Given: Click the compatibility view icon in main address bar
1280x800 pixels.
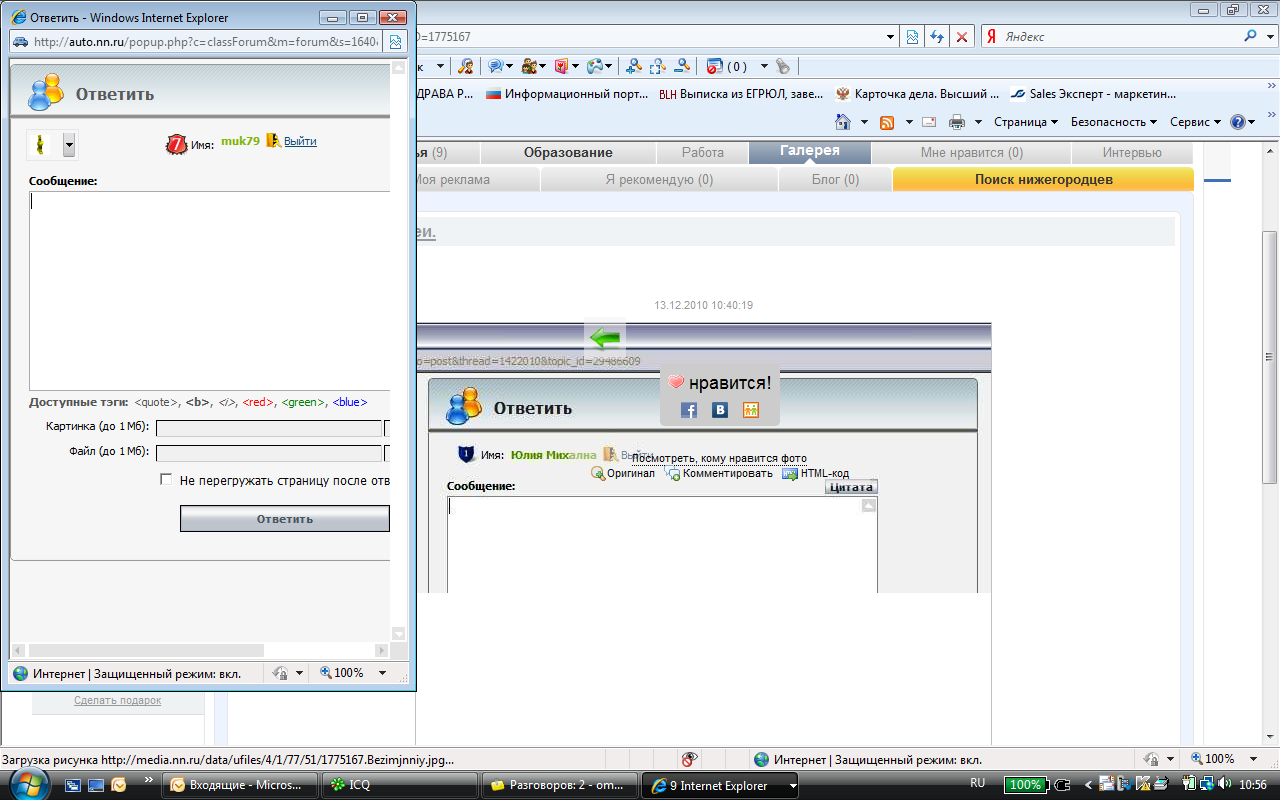Looking at the screenshot, I should pos(912,37).
